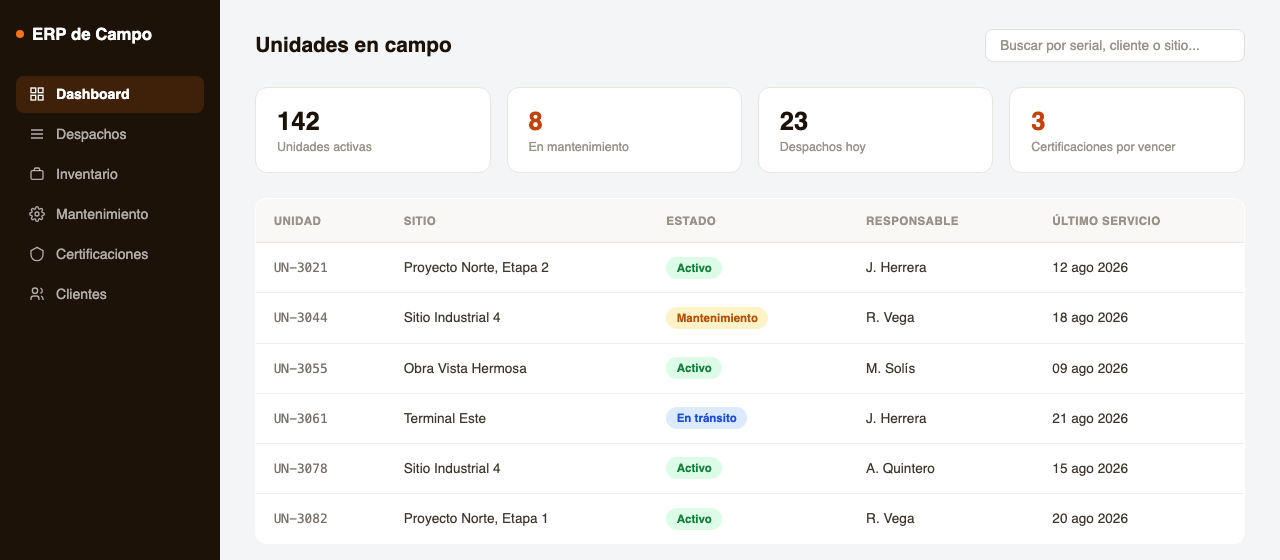Sort by the ESTADO column header

[x=691, y=221]
